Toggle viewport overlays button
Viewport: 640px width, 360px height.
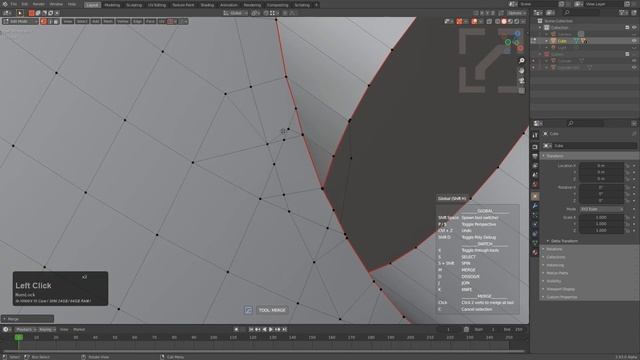(x=475, y=21)
